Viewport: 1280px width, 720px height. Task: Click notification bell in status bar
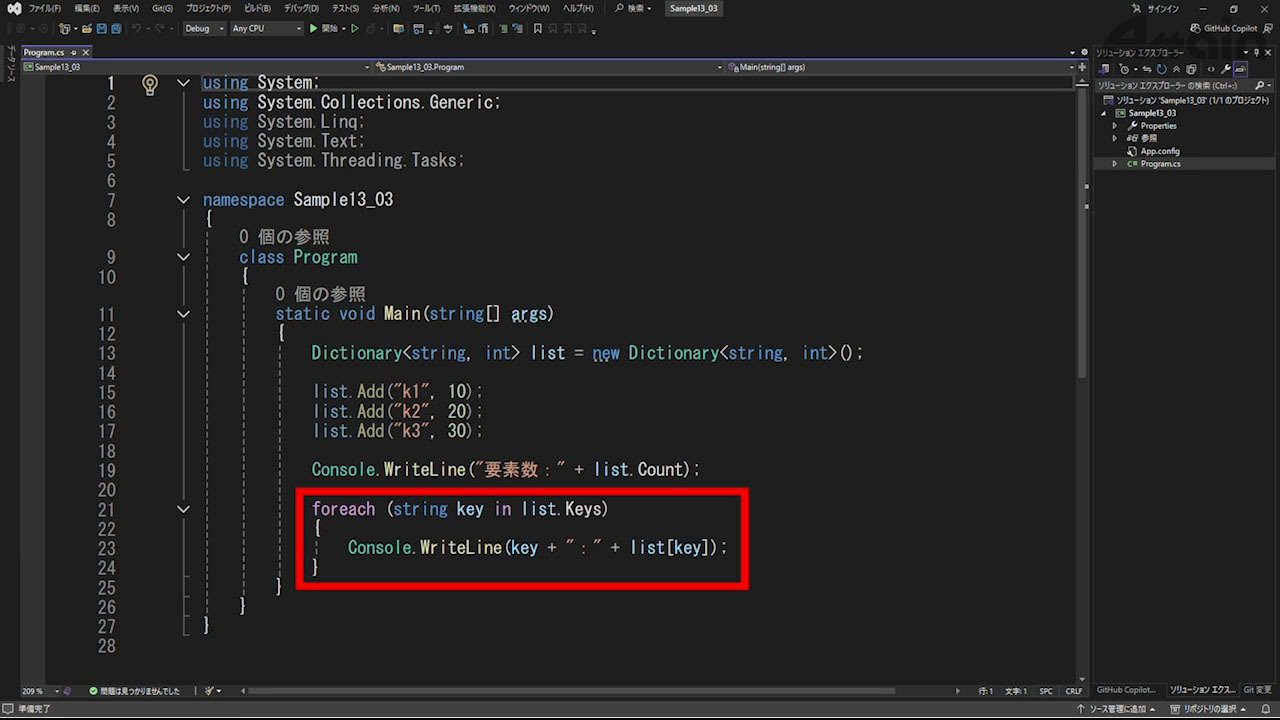pos(1267,709)
